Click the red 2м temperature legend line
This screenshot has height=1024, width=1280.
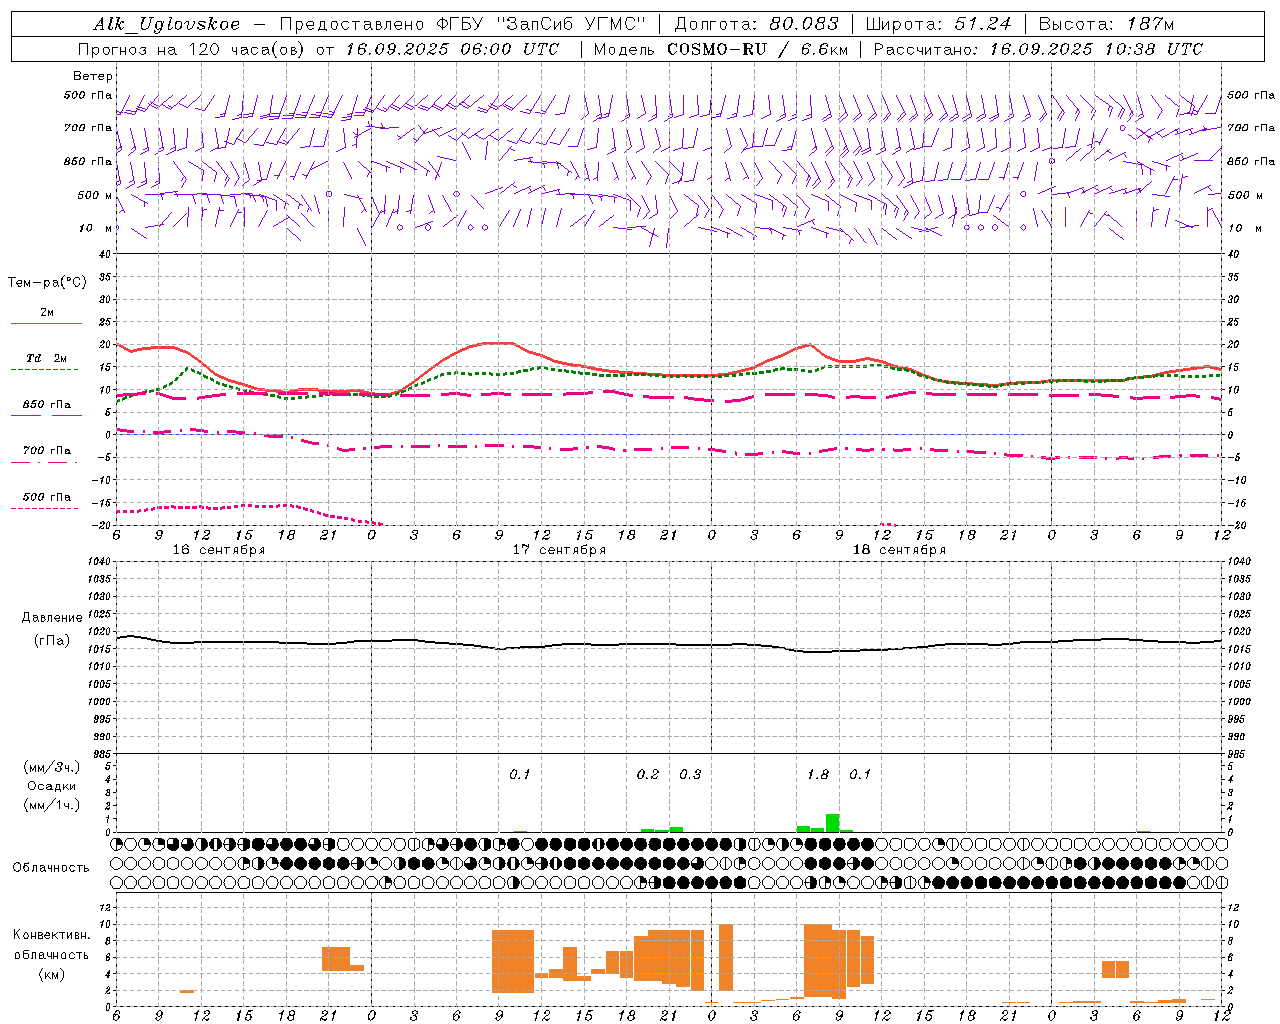tap(46, 323)
